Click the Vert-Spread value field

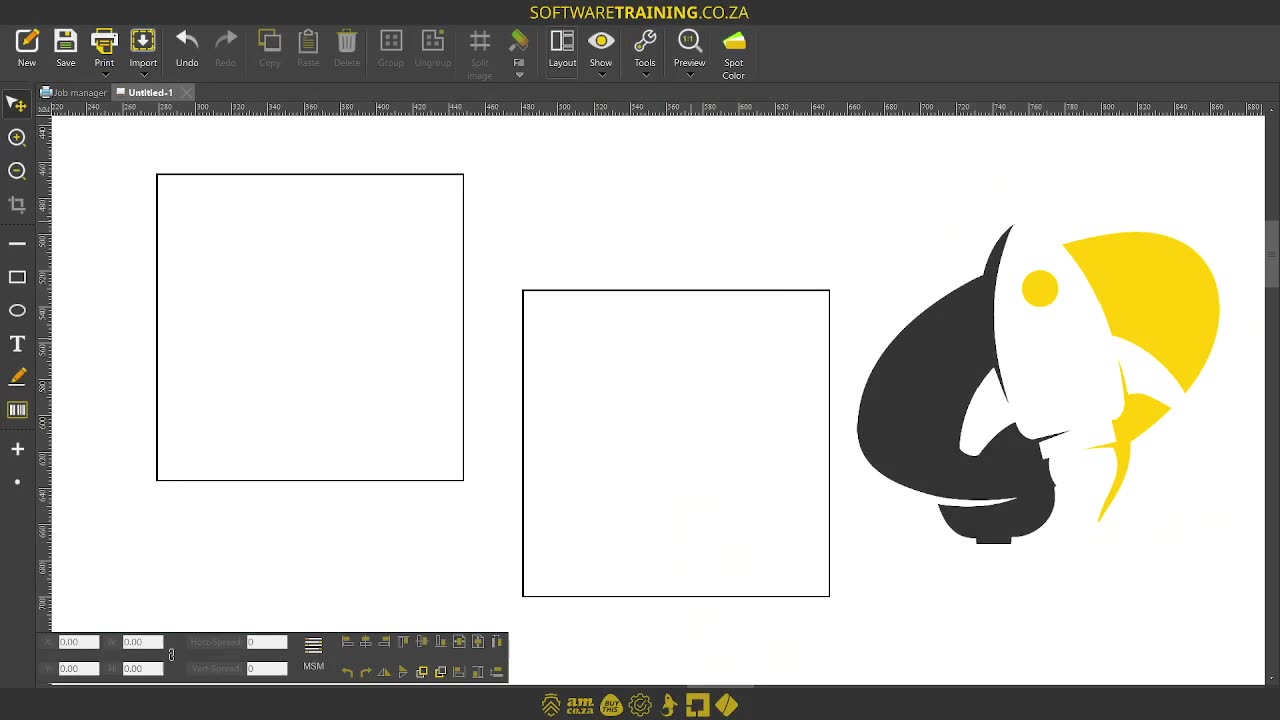click(x=267, y=668)
